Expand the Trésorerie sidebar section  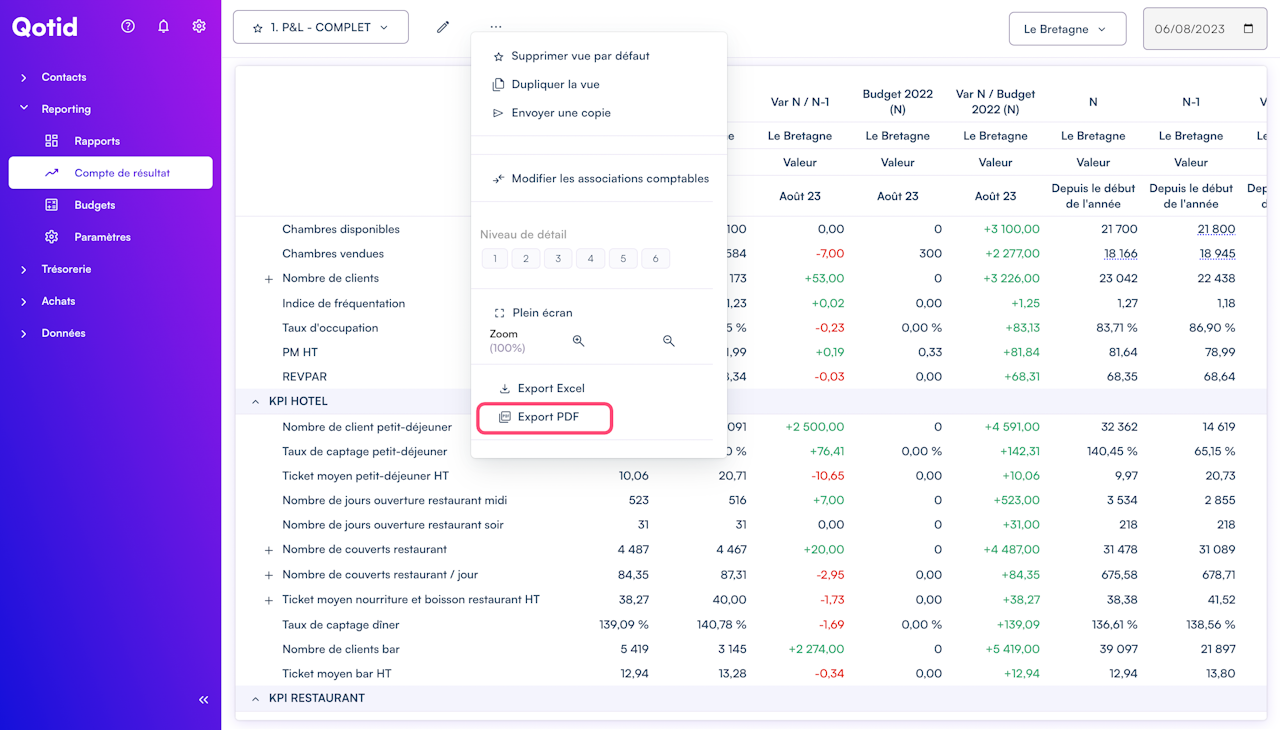pyautogui.click(x=66, y=269)
